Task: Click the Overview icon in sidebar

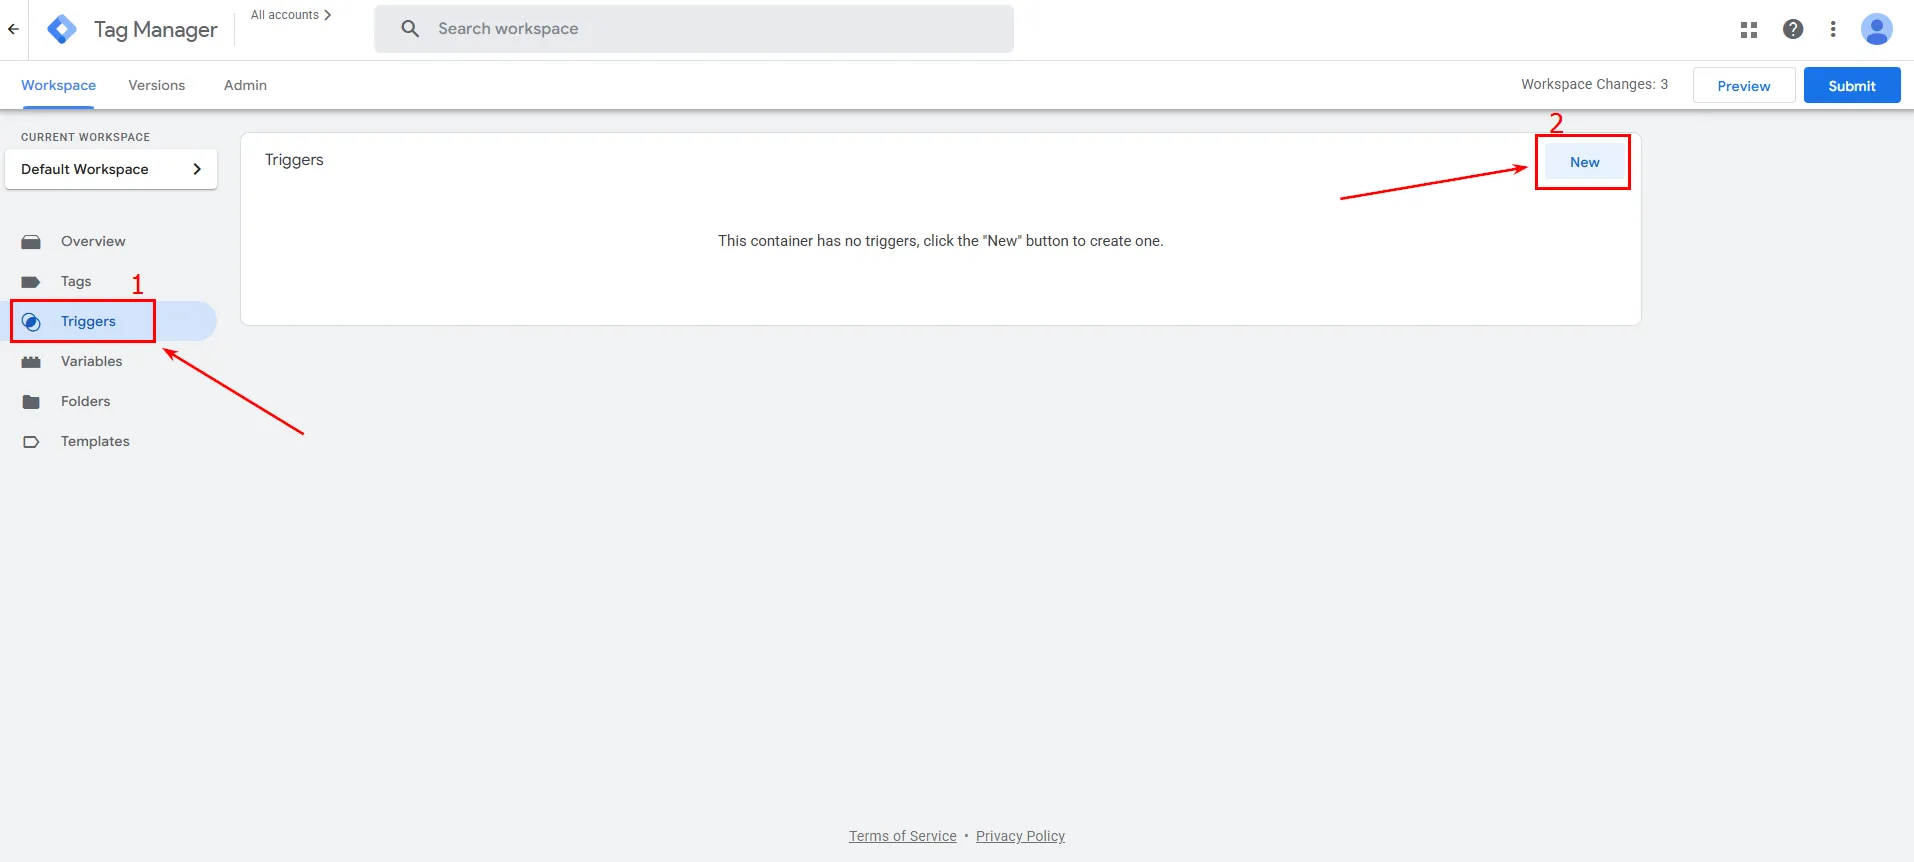Action: [x=31, y=242]
